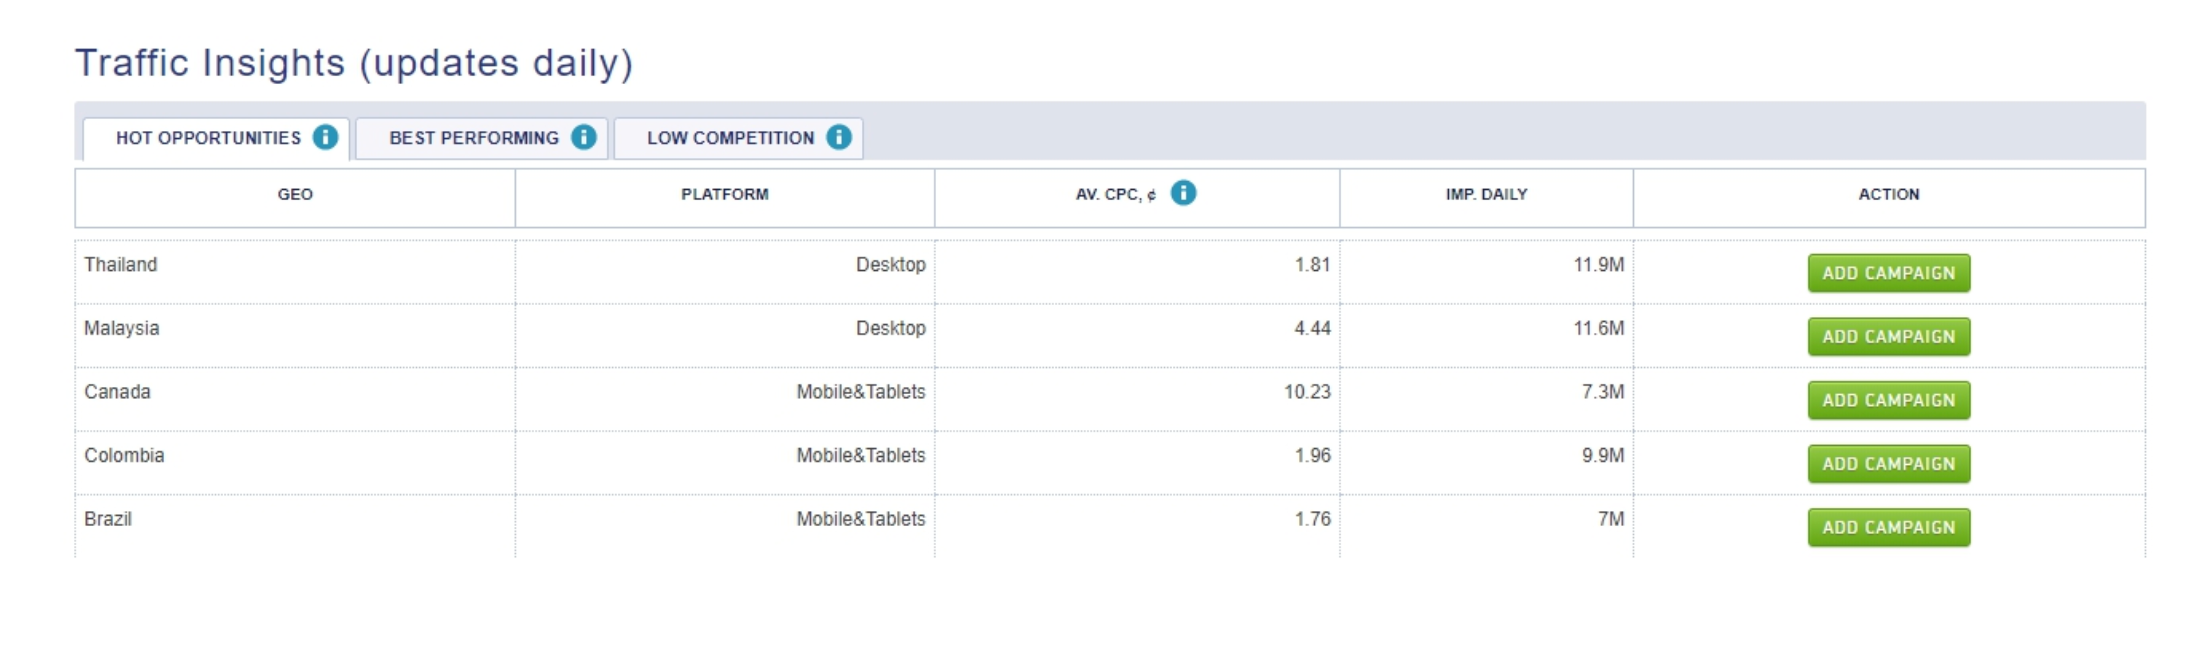
Task: Click the GEO column header
Action: [291, 194]
